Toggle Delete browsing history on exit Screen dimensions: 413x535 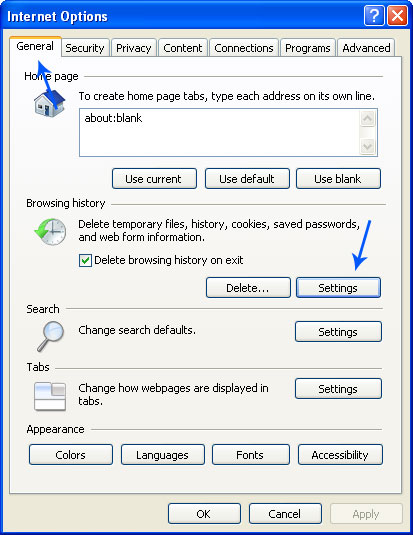(x=85, y=260)
